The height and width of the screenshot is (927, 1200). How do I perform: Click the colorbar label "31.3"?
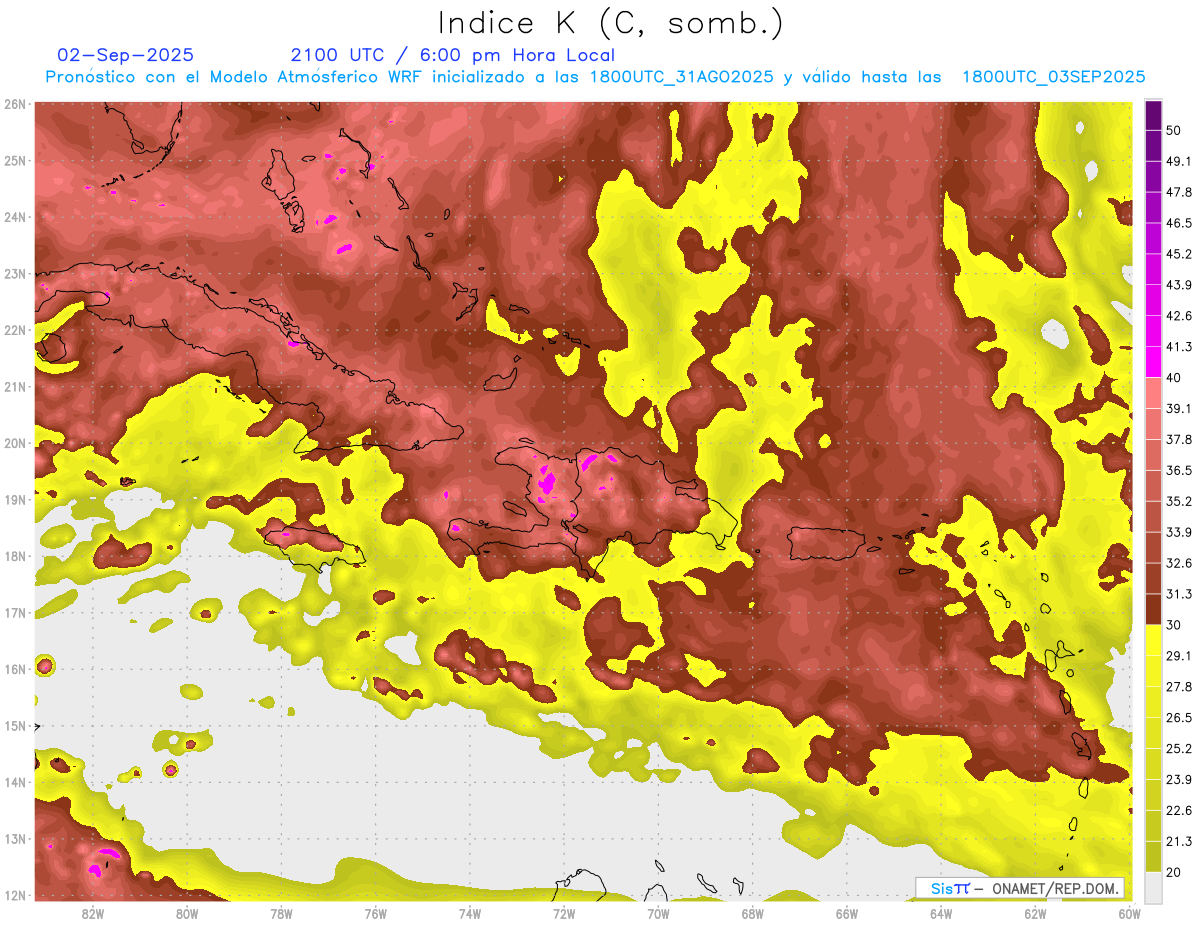1178,594
